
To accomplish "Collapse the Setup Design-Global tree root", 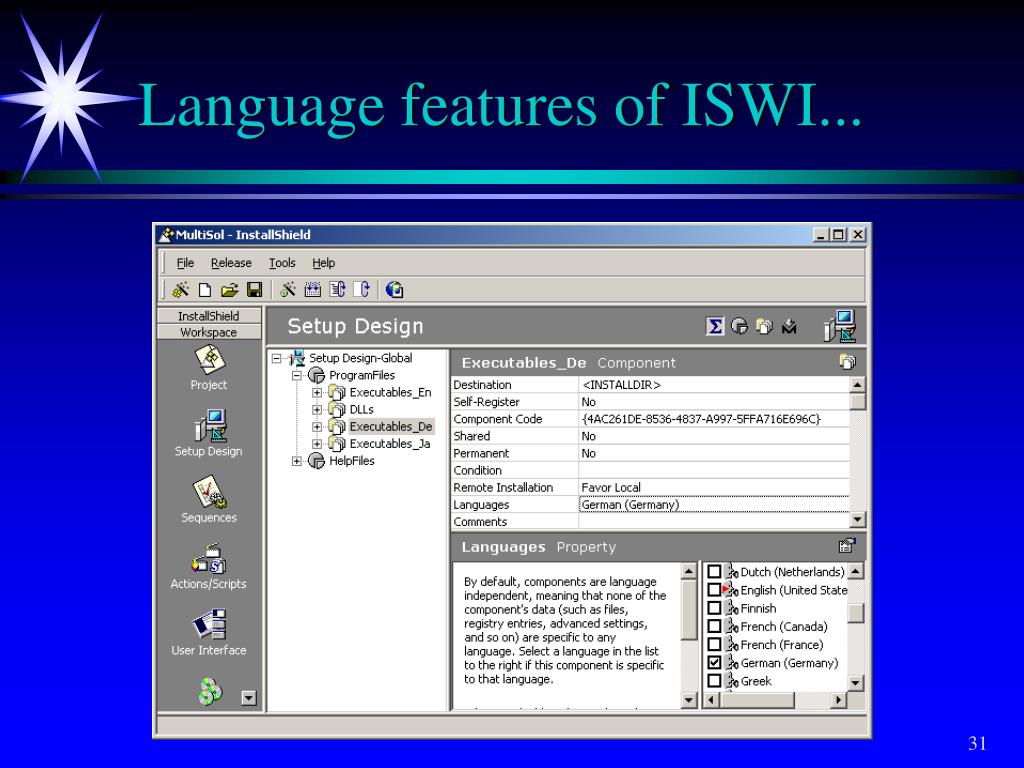I will [277, 358].
